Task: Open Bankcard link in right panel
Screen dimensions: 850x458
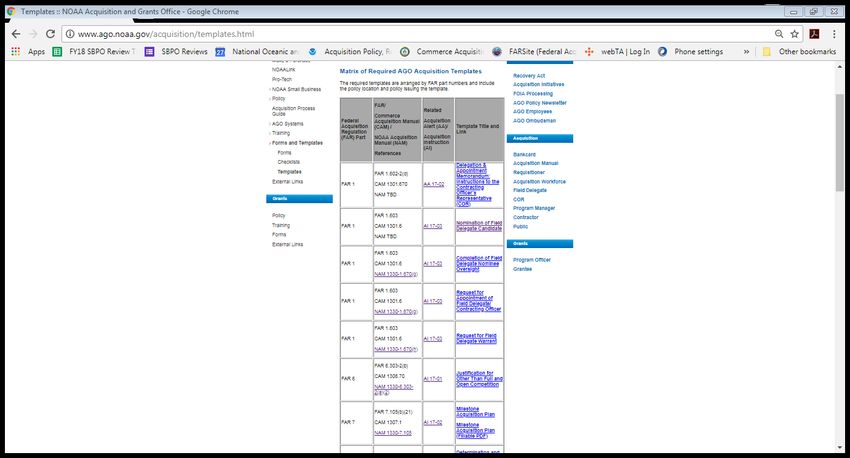Action: point(524,154)
